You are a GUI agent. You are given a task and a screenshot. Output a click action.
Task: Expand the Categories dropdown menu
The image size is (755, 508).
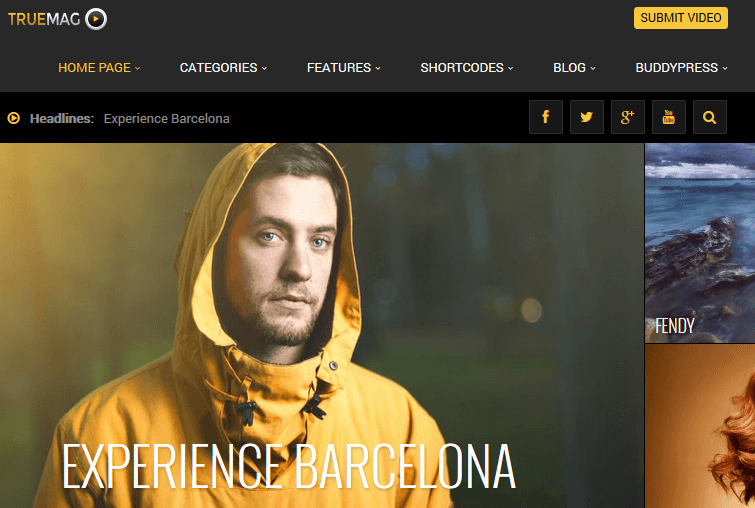[x=223, y=68]
